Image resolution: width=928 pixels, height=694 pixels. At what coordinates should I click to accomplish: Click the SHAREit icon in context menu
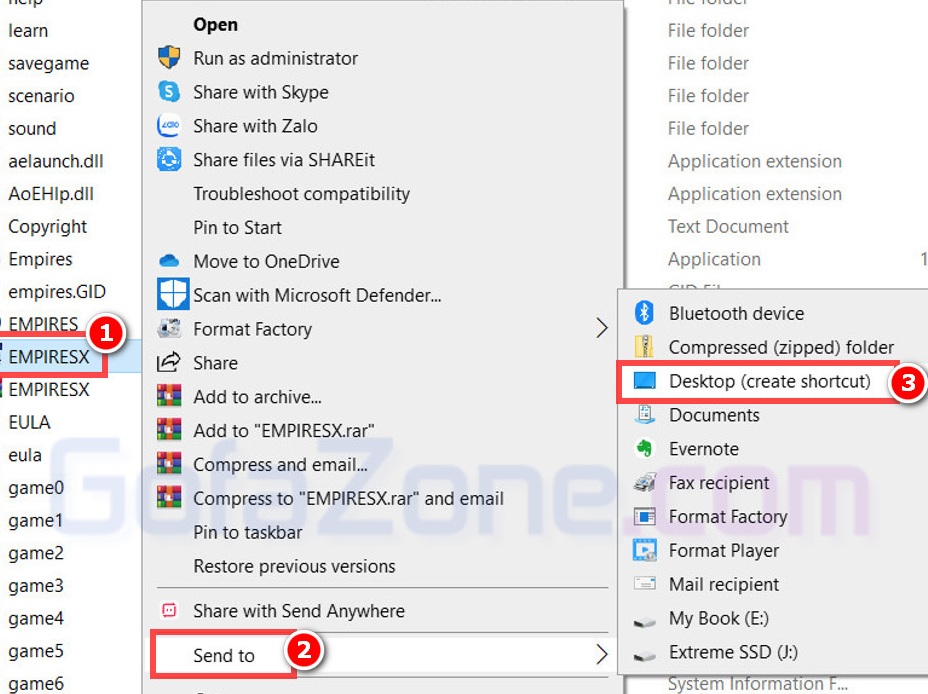coord(169,160)
